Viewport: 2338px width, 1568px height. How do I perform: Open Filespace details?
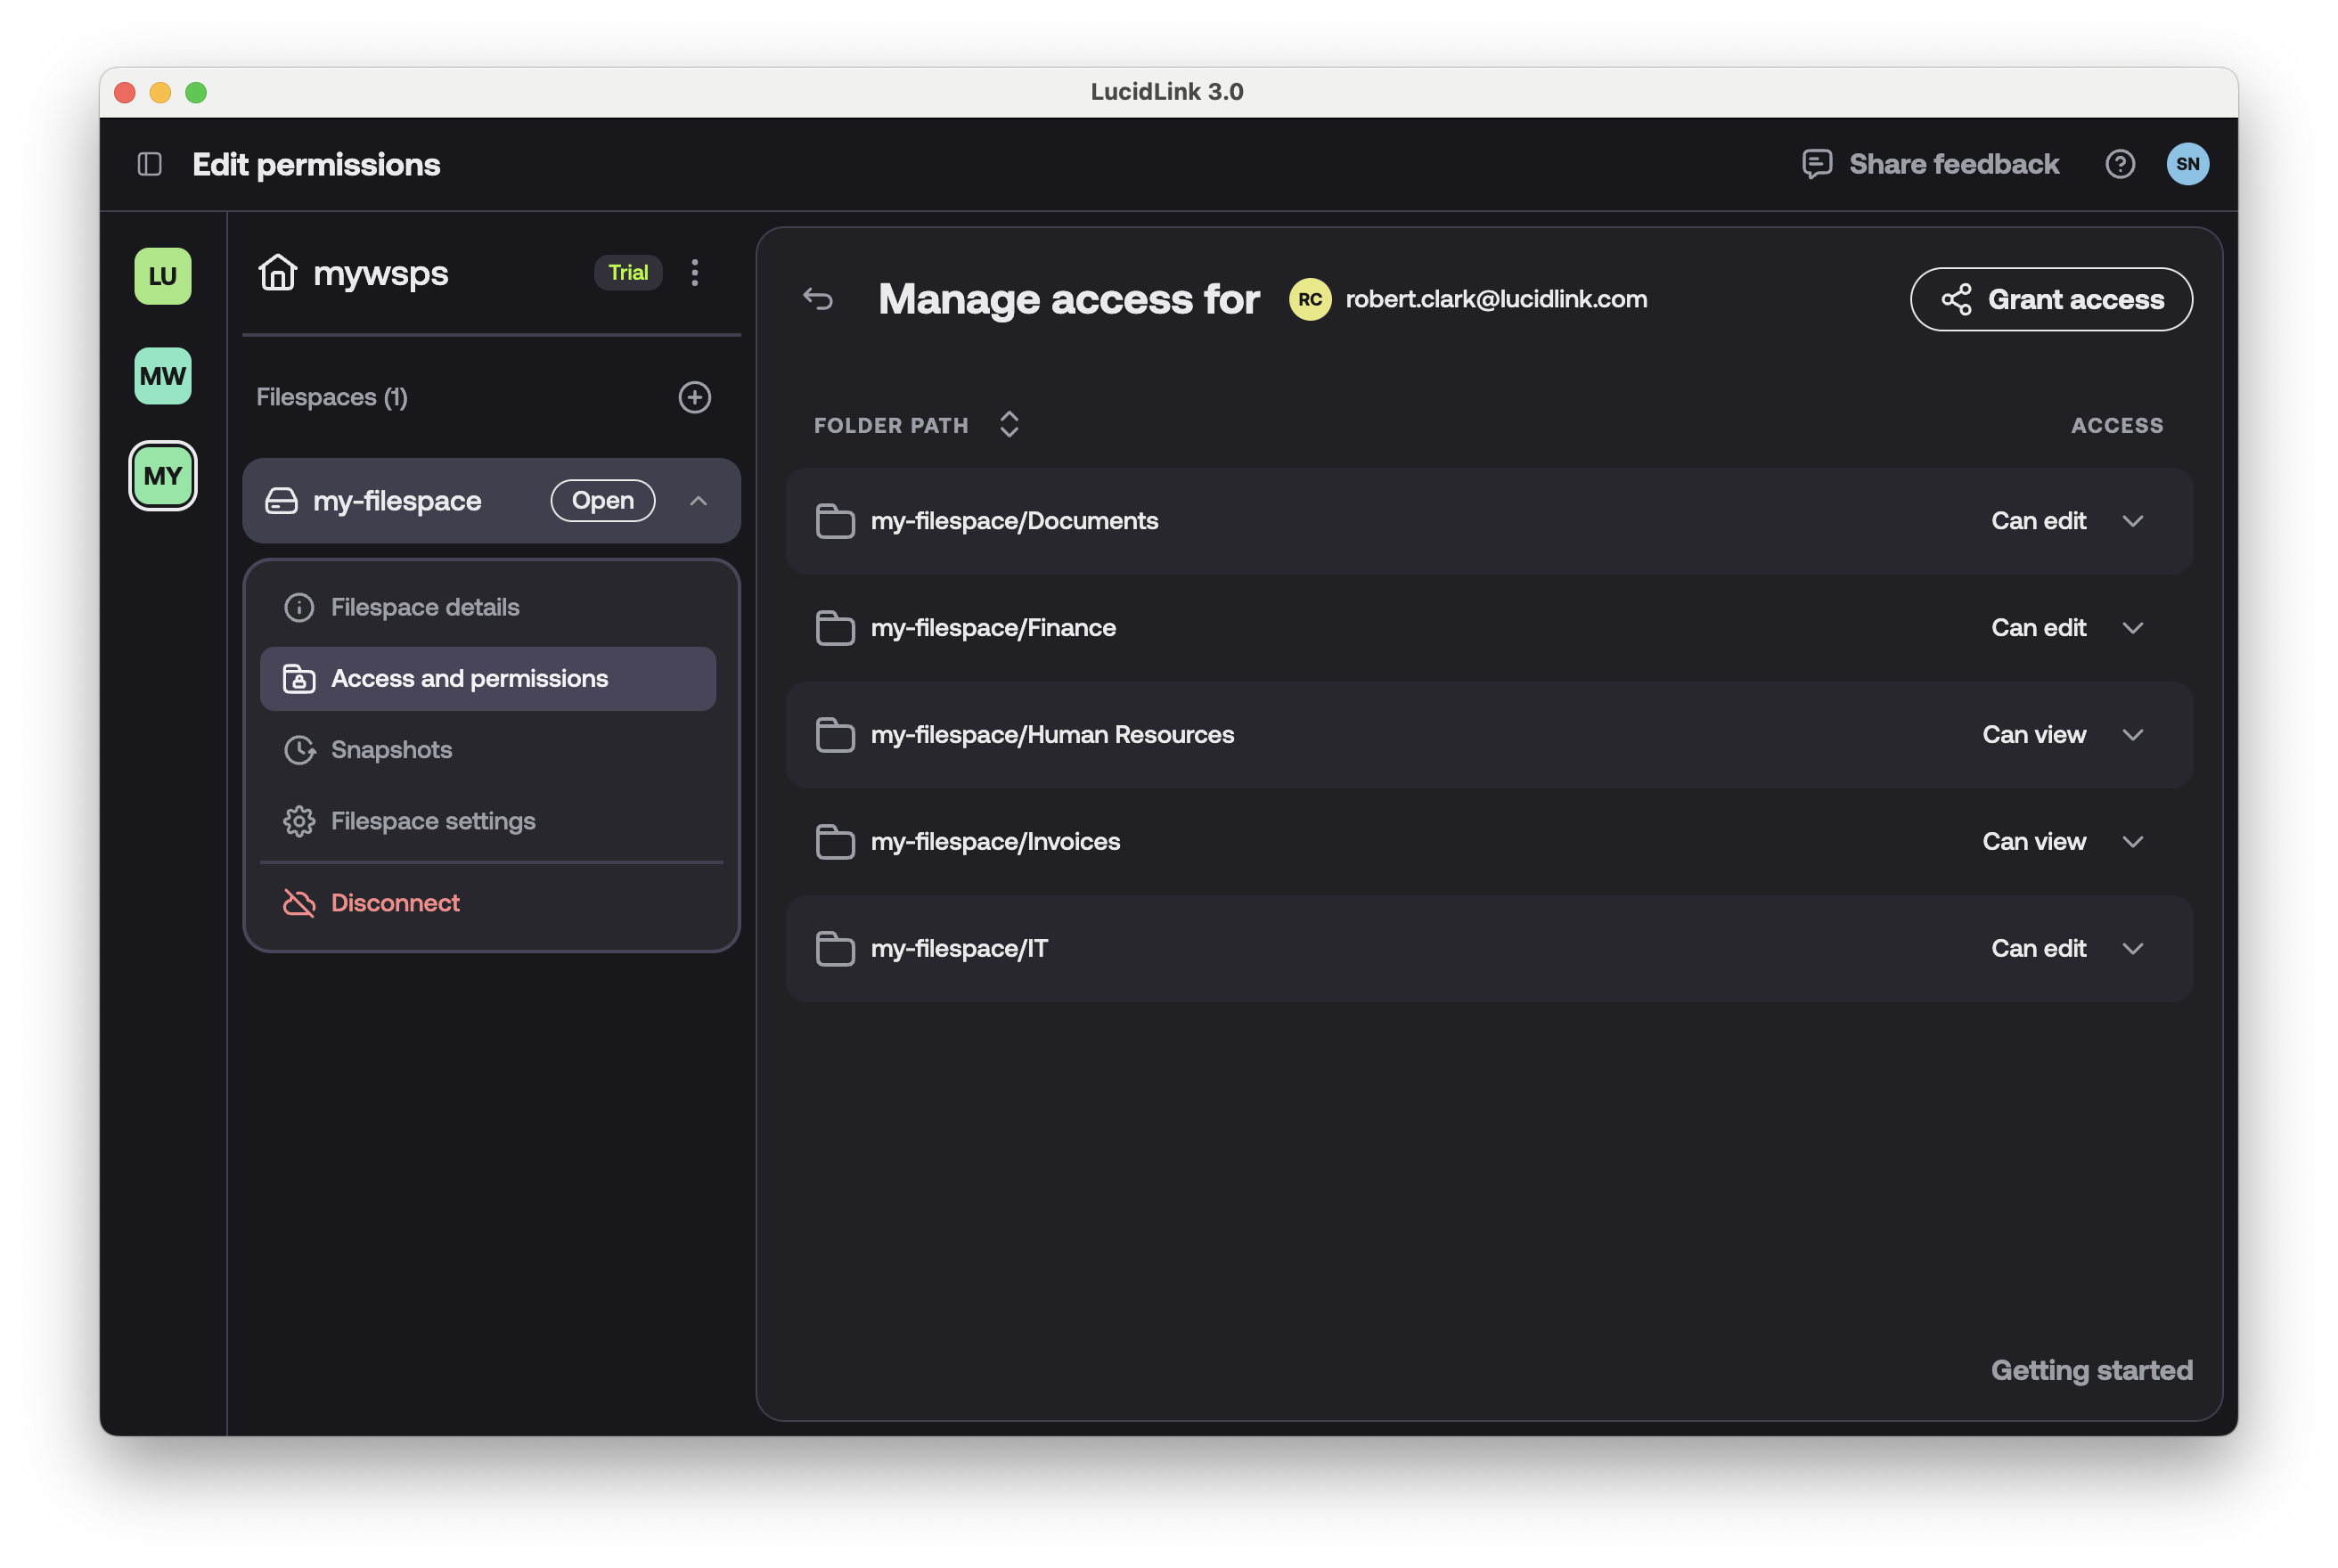pyautogui.click(x=488, y=607)
